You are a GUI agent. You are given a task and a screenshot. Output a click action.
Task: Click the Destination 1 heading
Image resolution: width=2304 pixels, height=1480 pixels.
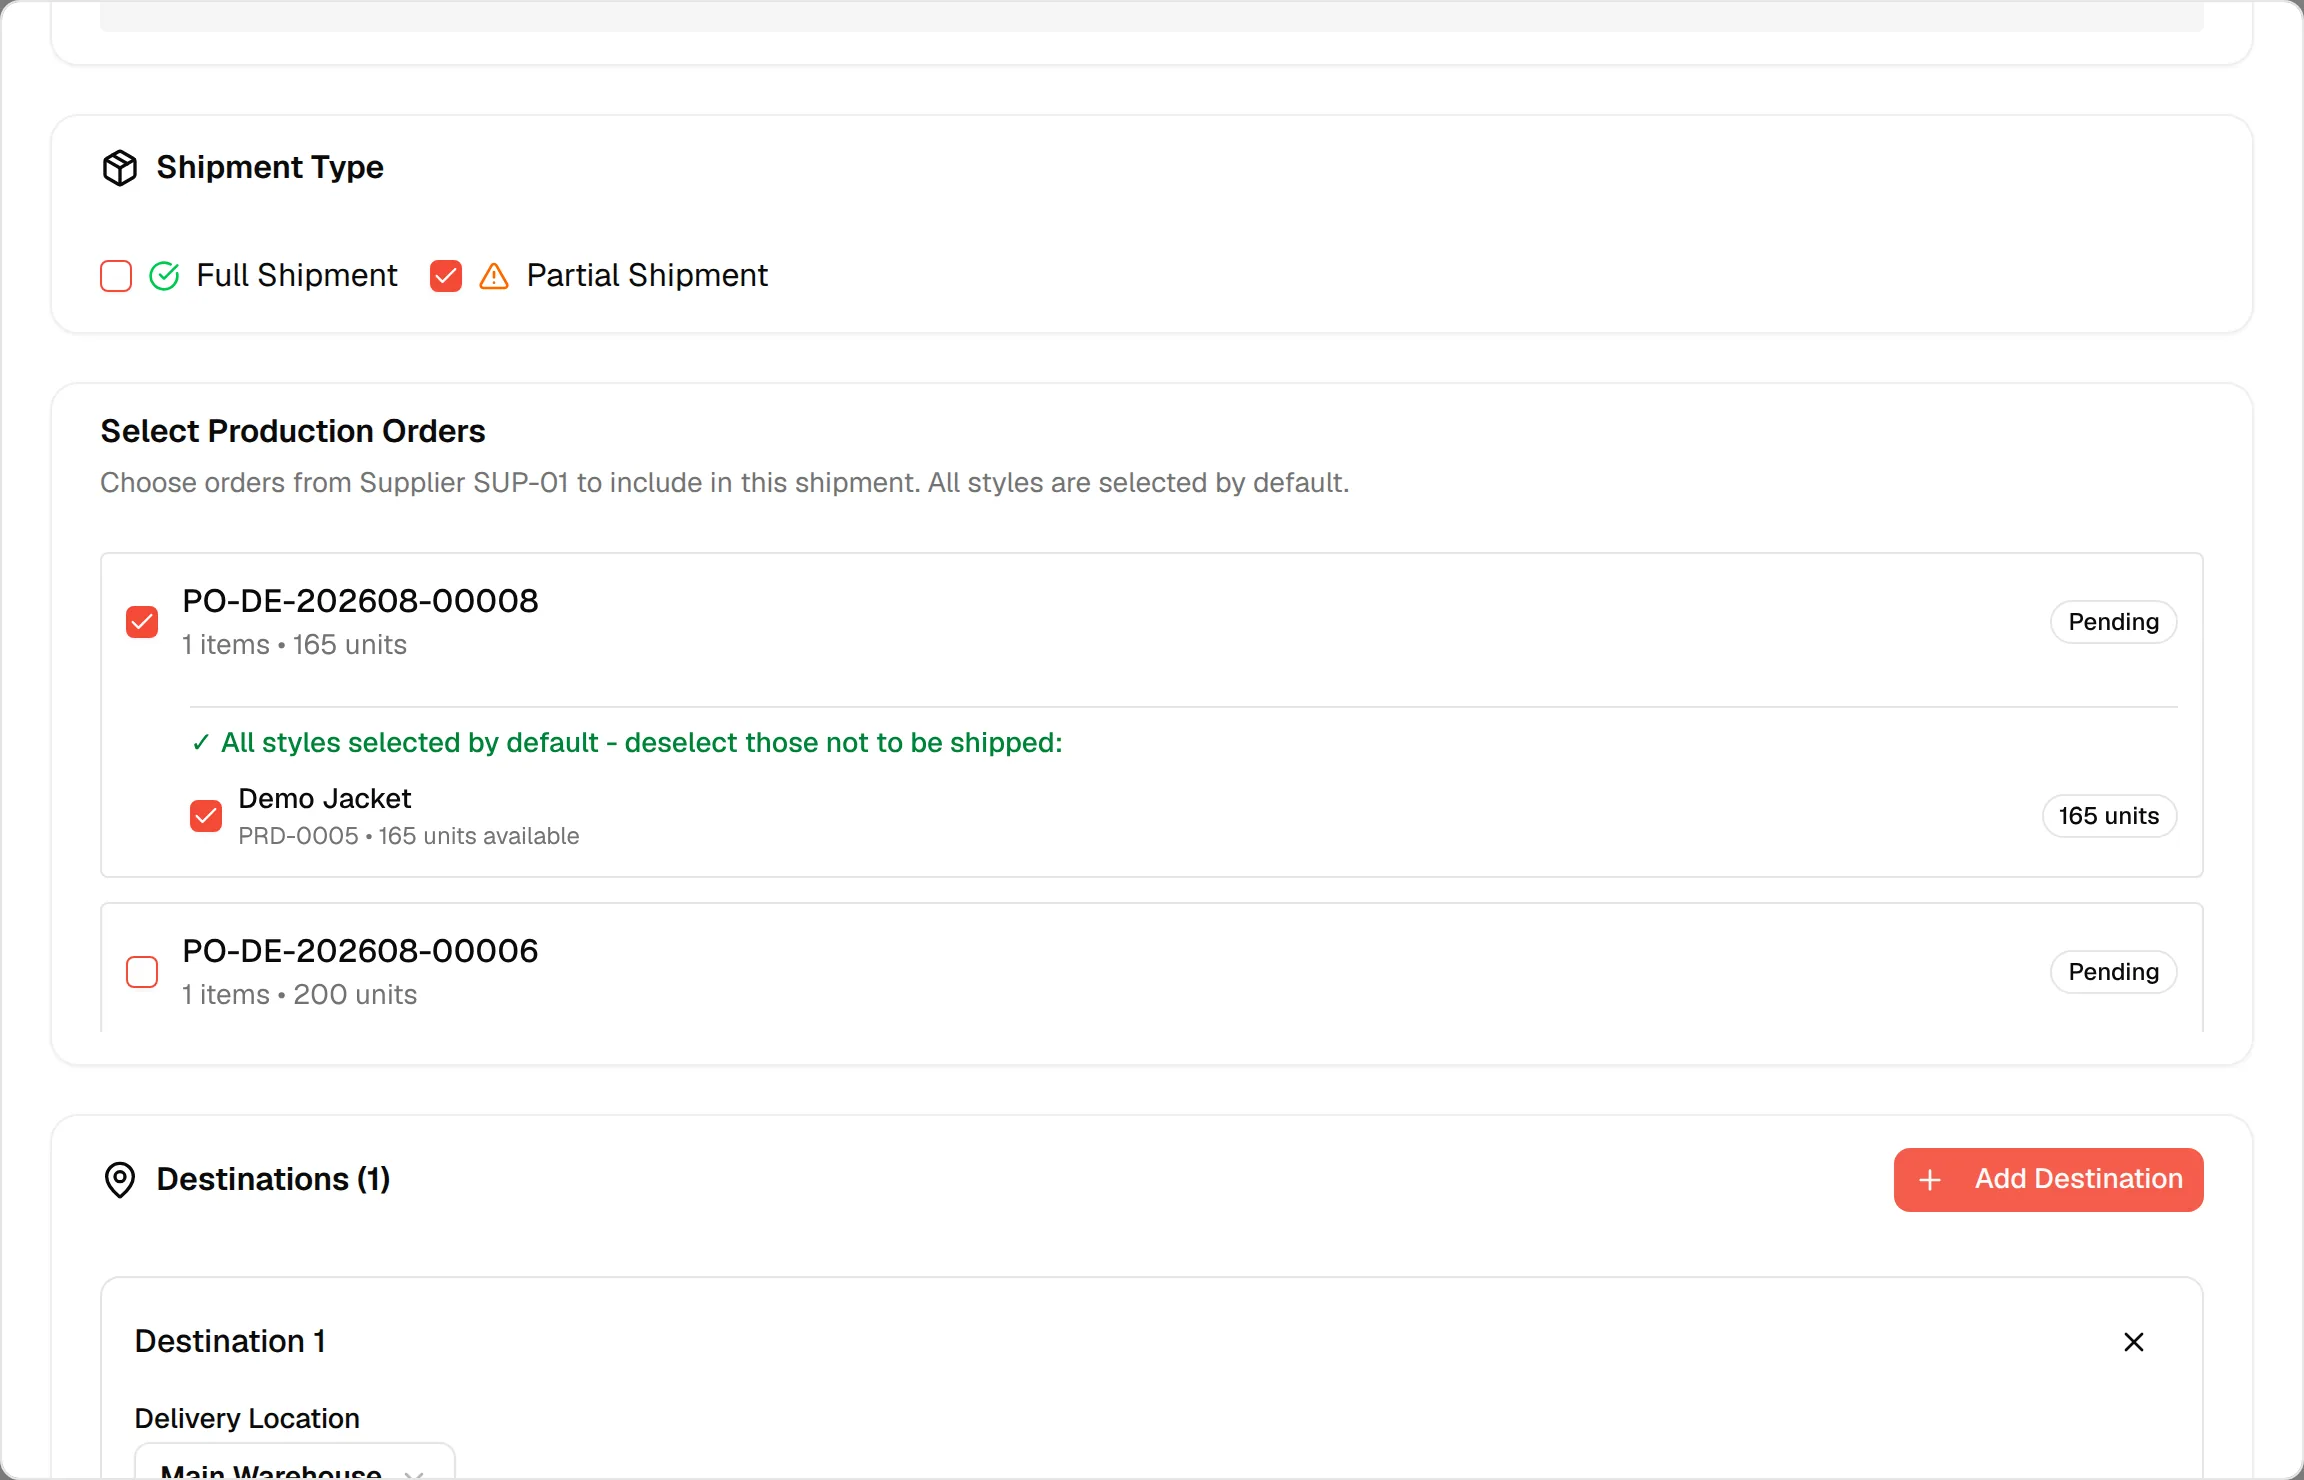[x=231, y=1342]
